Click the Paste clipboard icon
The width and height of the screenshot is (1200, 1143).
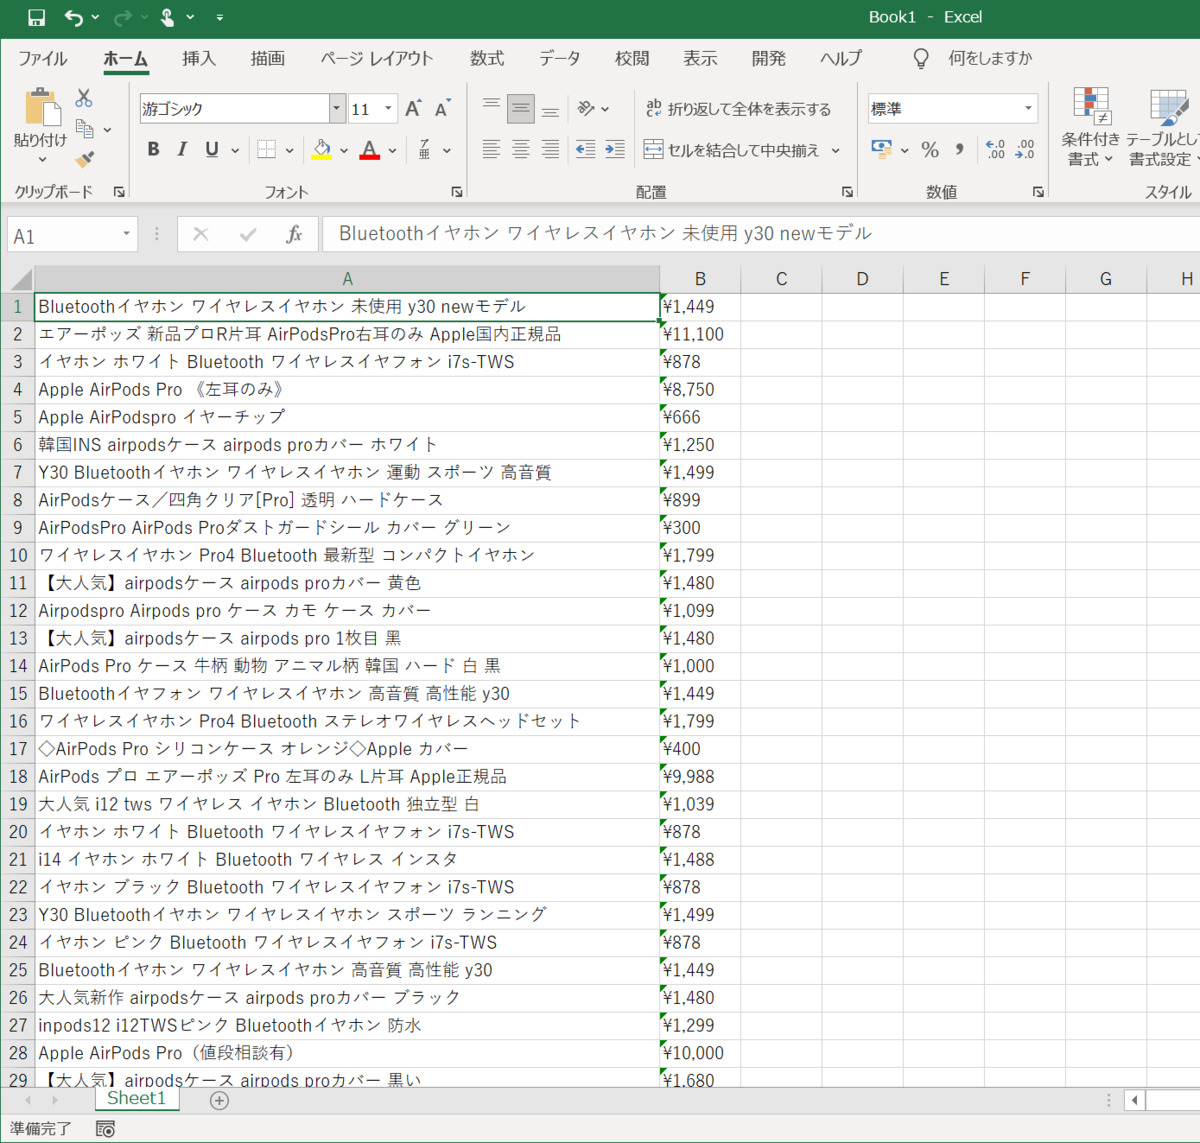[x=41, y=108]
